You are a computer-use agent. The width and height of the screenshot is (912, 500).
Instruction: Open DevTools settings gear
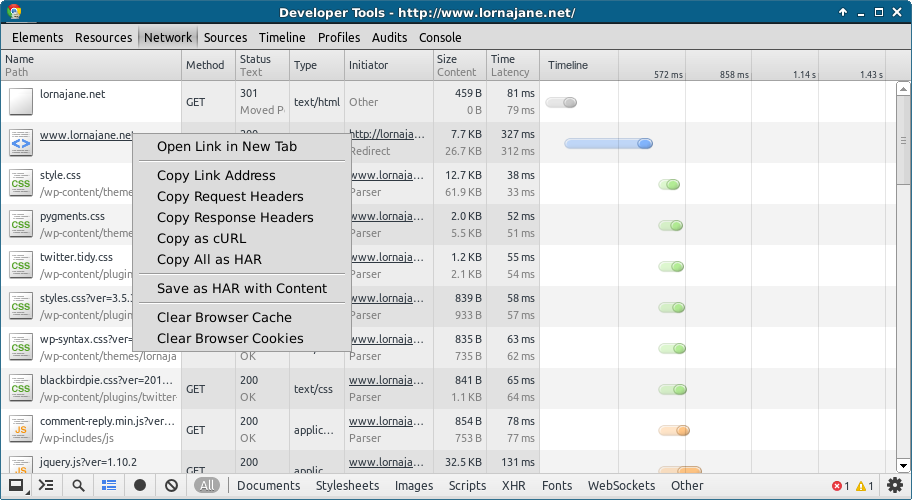[895, 485]
